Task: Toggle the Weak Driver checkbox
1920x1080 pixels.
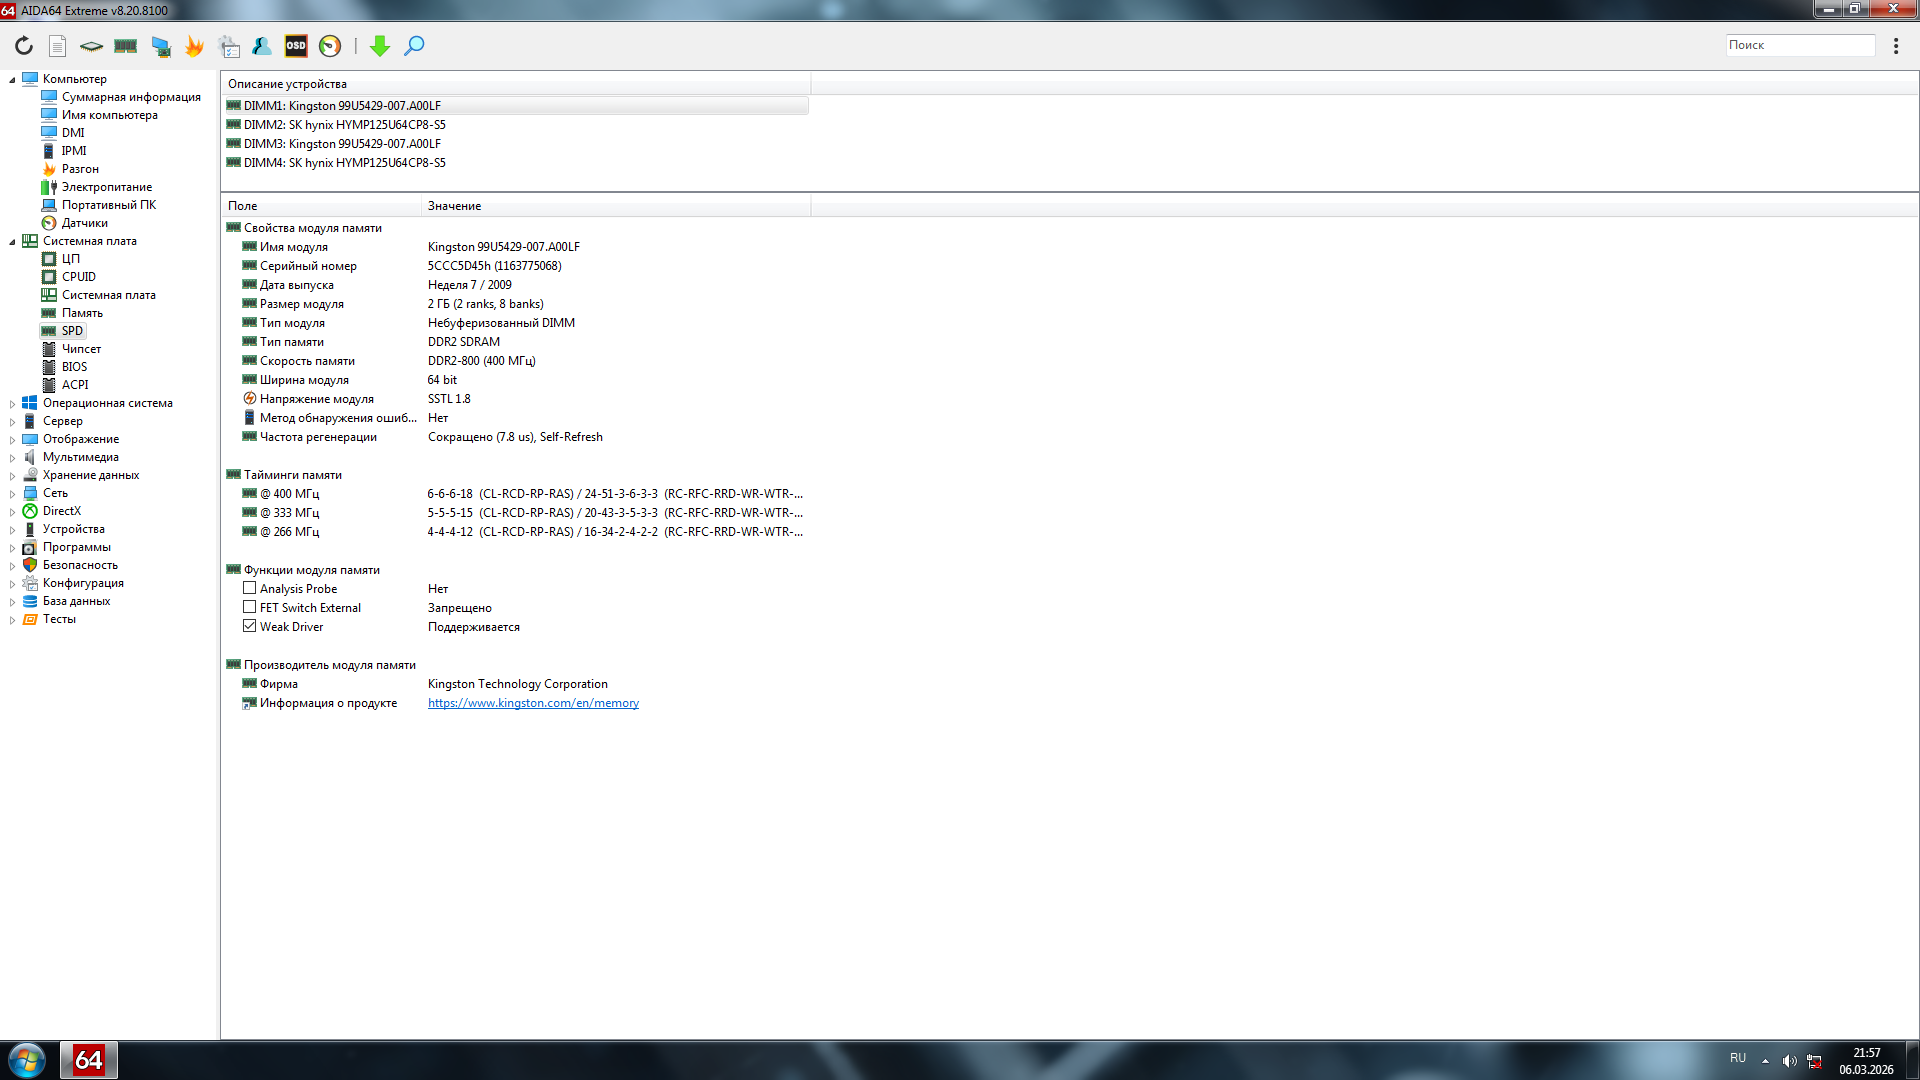Action: coord(250,627)
